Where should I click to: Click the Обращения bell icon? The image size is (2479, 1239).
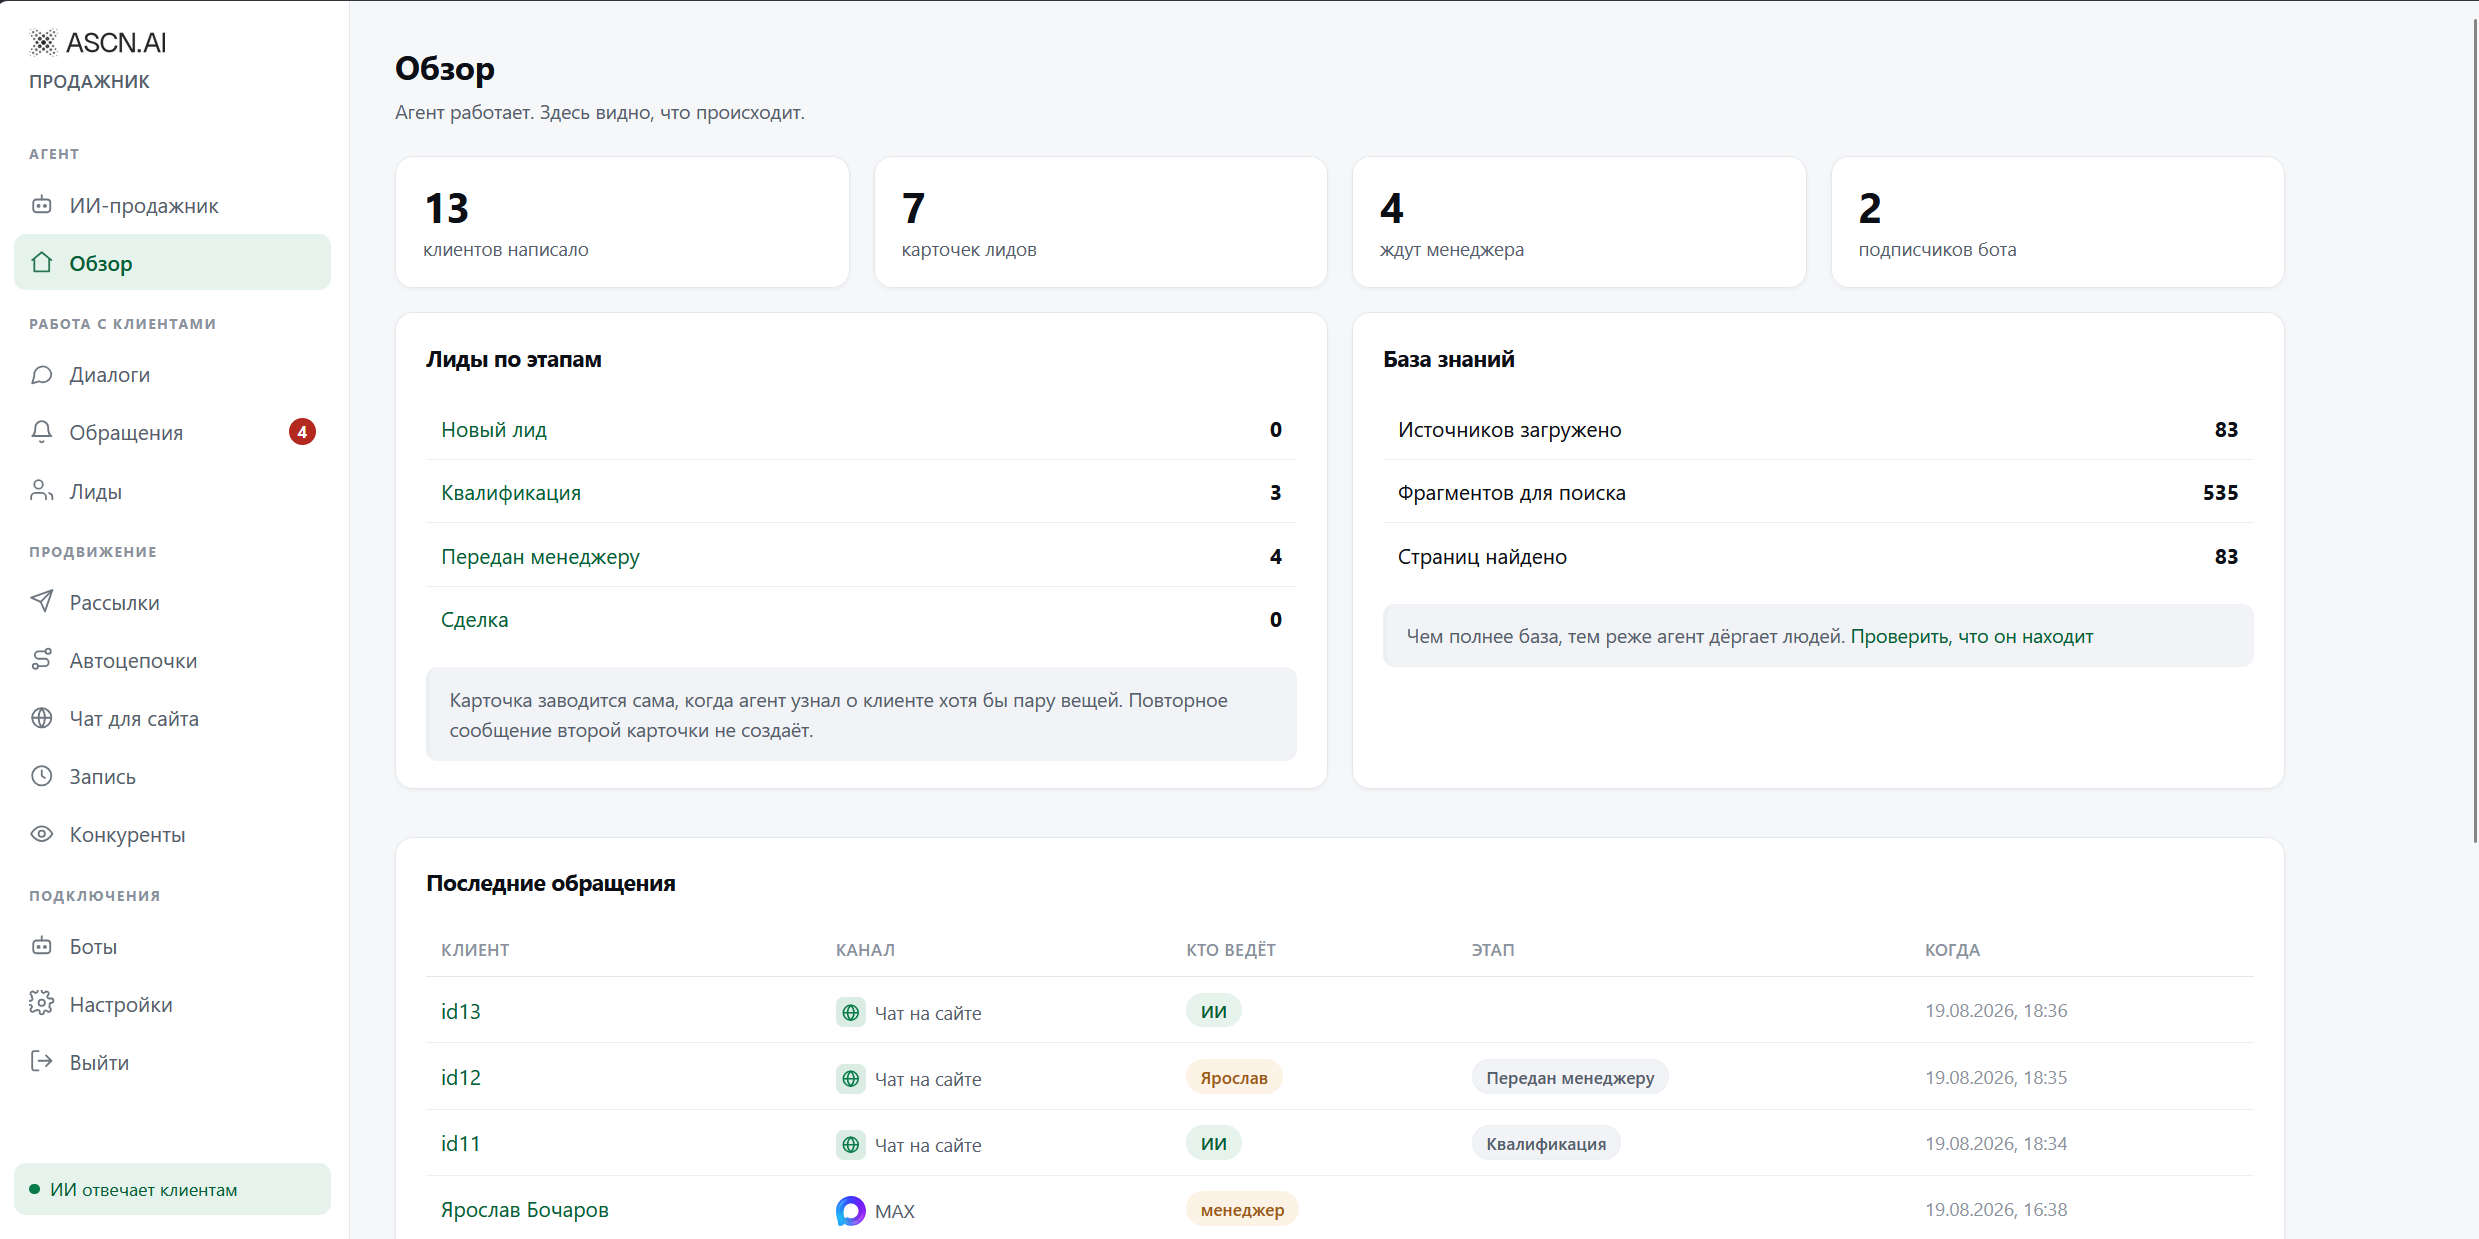point(41,432)
